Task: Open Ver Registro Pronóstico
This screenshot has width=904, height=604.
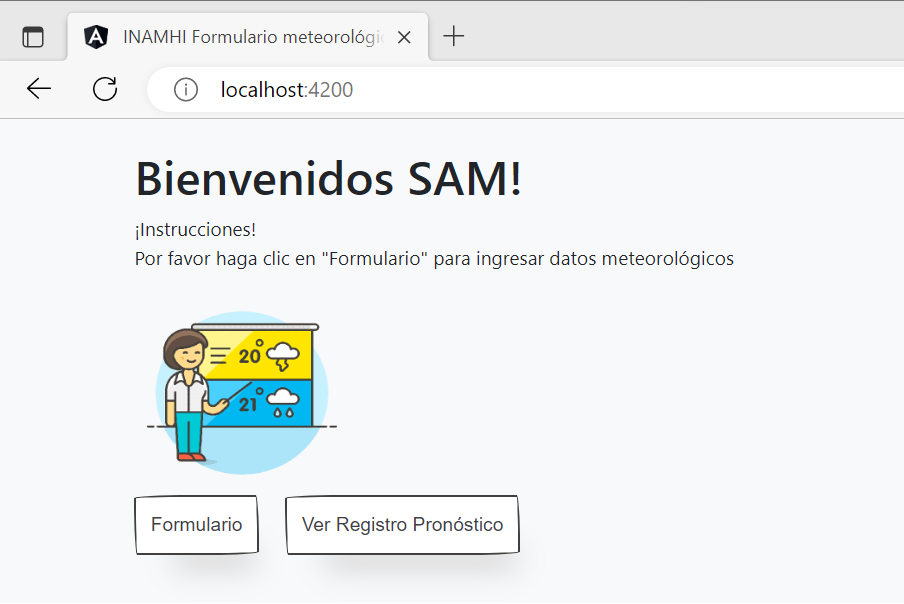Action: pyautogui.click(x=402, y=524)
